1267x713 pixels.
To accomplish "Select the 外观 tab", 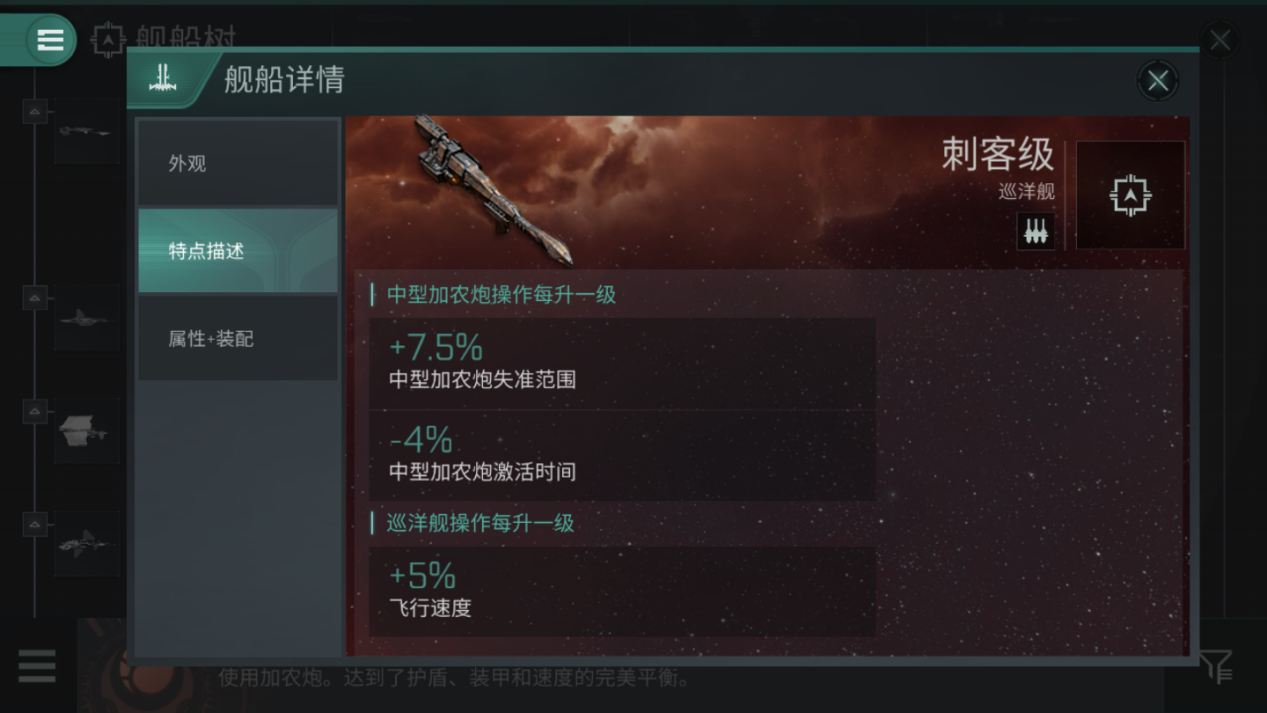I will click(x=238, y=163).
